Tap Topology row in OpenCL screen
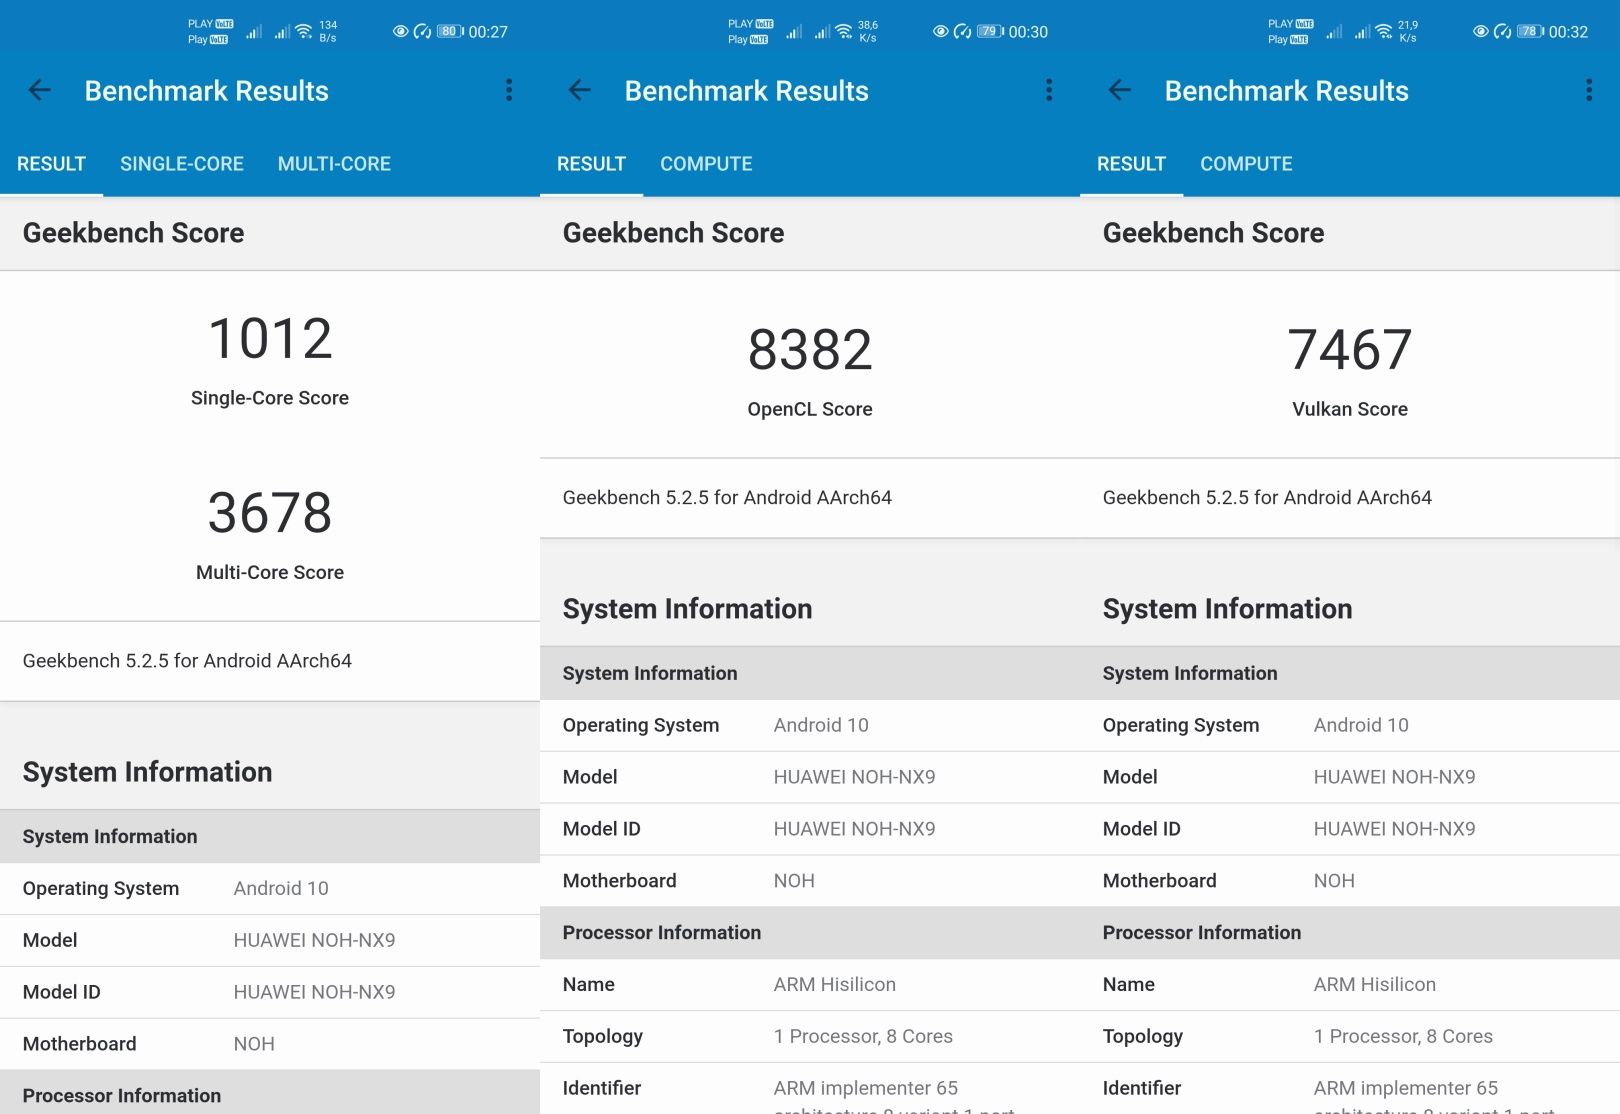1620x1114 pixels. [x=810, y=1037]
